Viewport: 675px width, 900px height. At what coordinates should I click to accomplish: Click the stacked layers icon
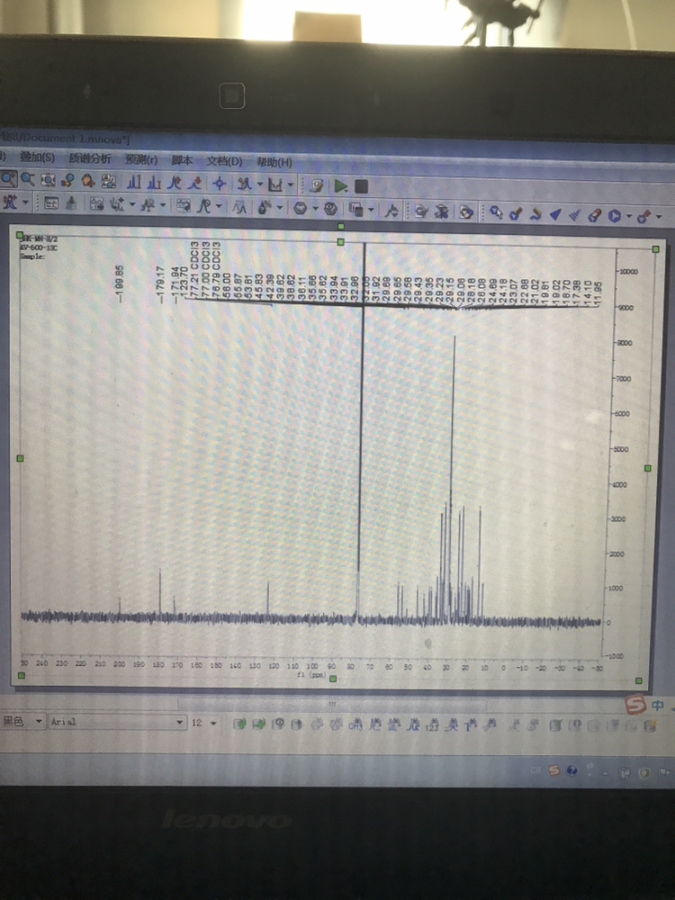[356, 210]
